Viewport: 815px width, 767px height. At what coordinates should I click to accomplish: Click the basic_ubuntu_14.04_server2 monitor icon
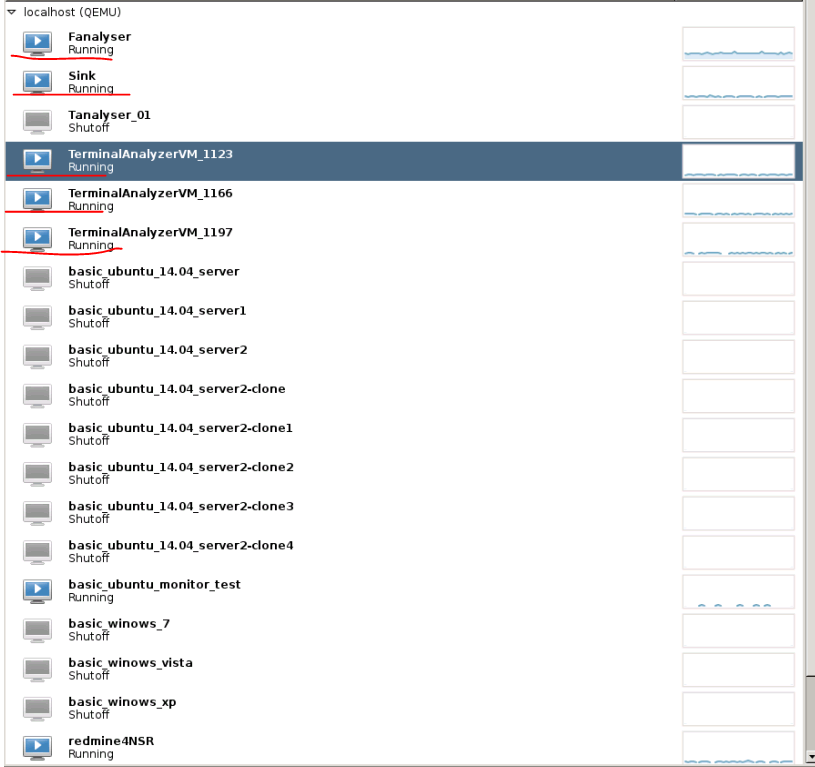[x=37, y=356]
